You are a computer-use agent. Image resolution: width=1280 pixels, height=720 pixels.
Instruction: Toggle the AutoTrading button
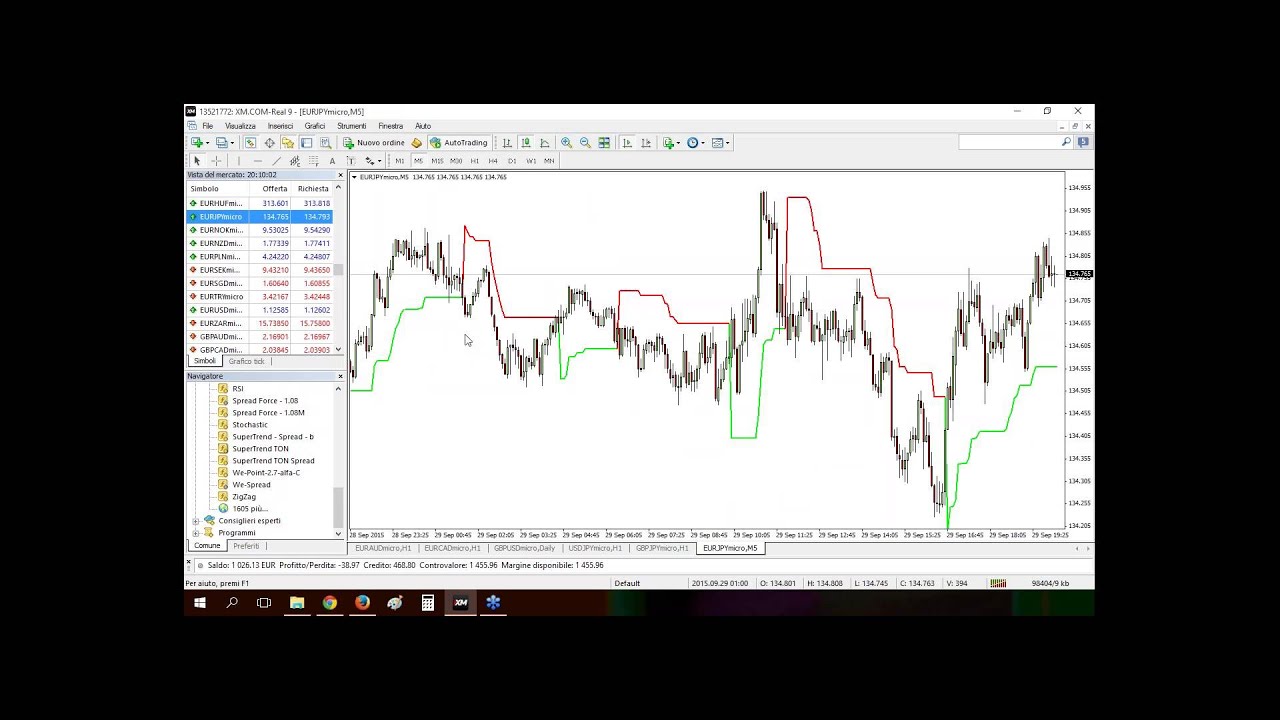pos(459,143)
